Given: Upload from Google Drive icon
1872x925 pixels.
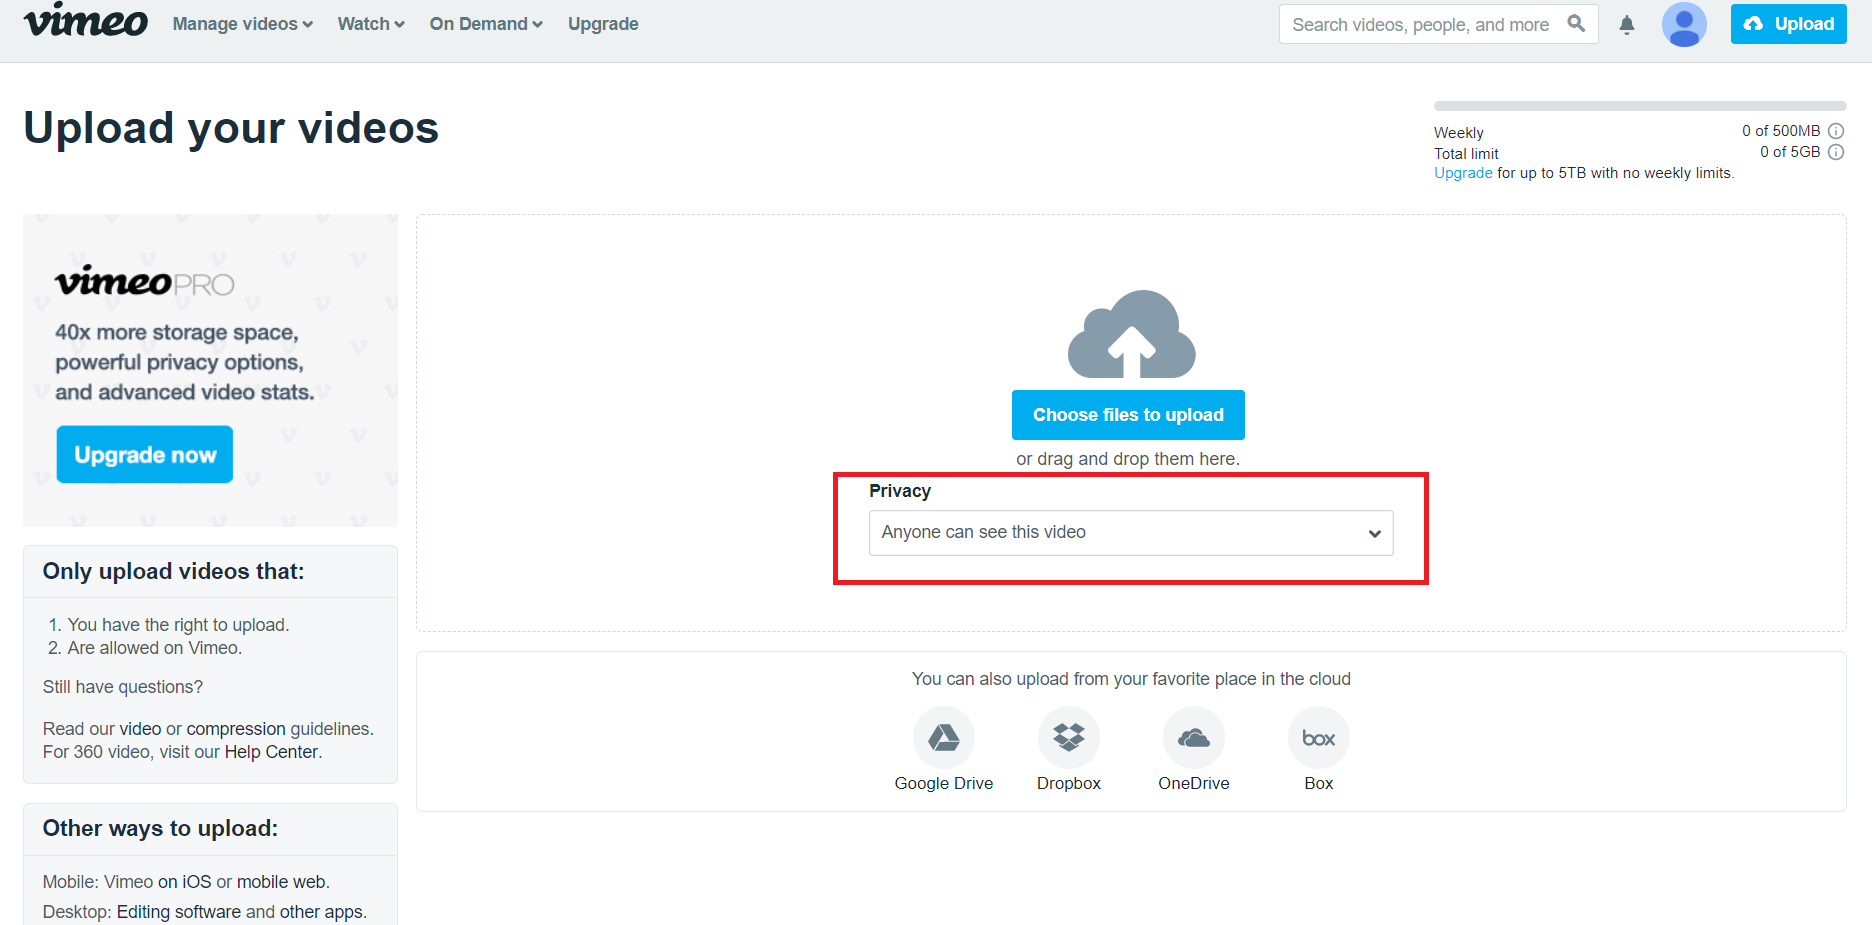Looking at the screenshot, I should click(944, 738).
